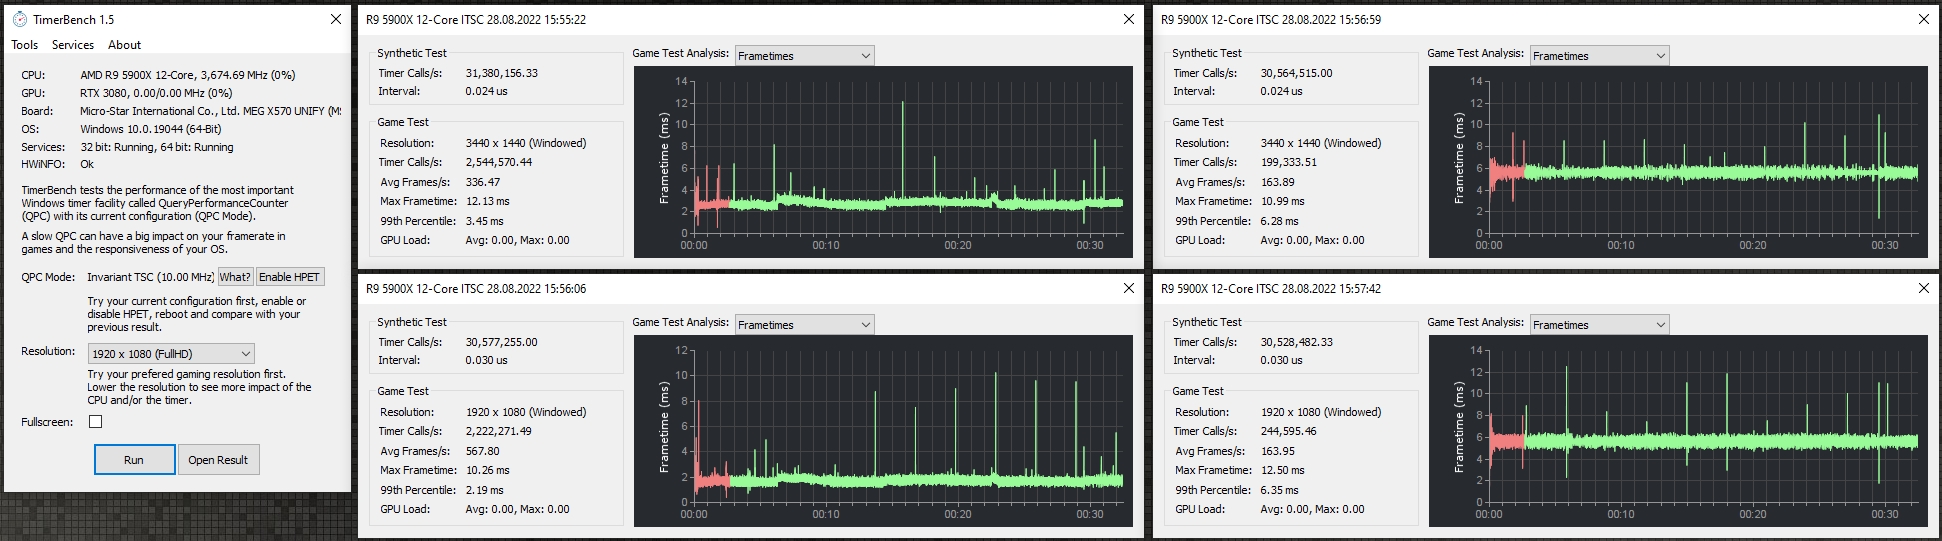
Task: Close the TimerBench 1.5 window
Action: click(x=336, y=19)
